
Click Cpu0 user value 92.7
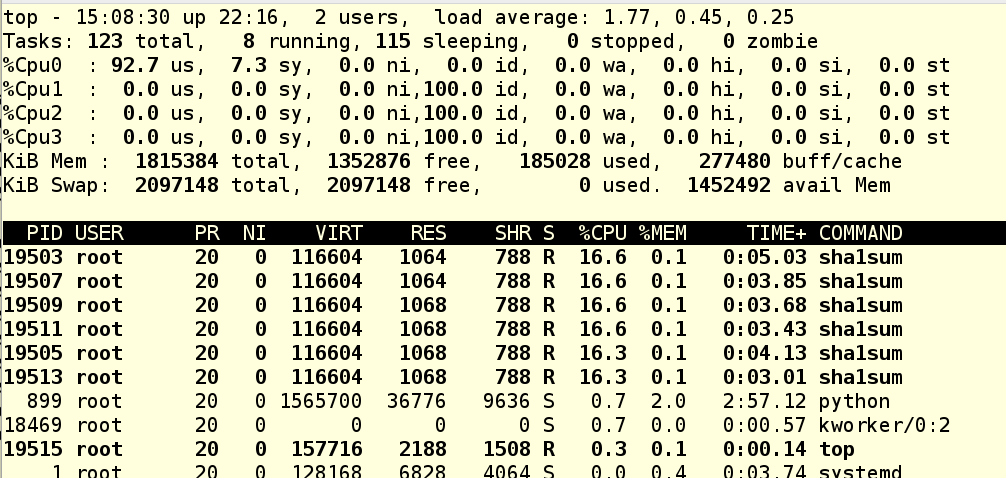pos(135,65)
